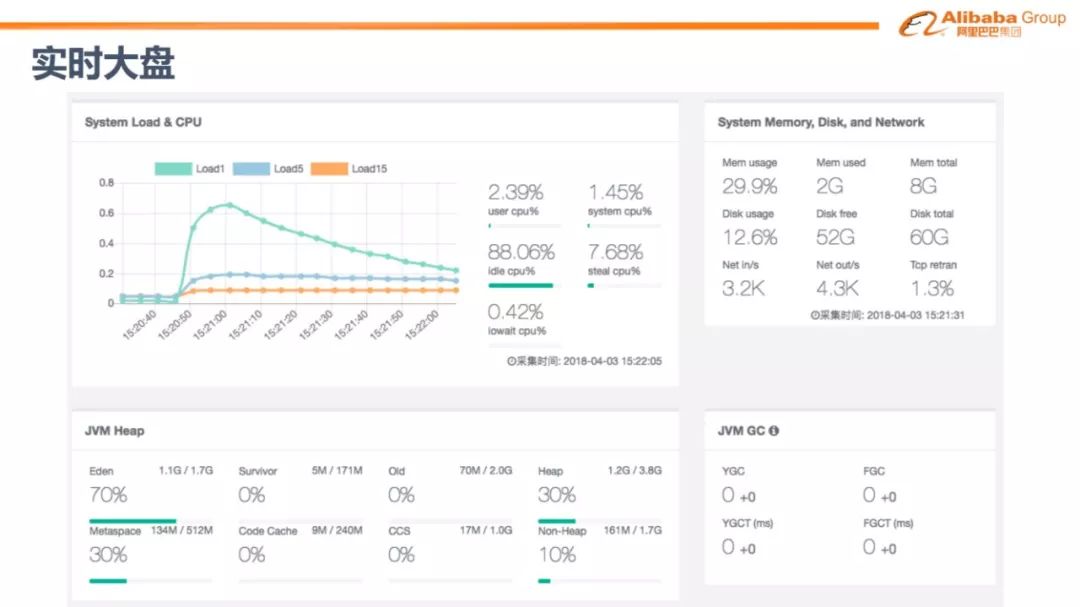
Task: Select System Memory, Disk, and Network title
Action: [820, 122]
